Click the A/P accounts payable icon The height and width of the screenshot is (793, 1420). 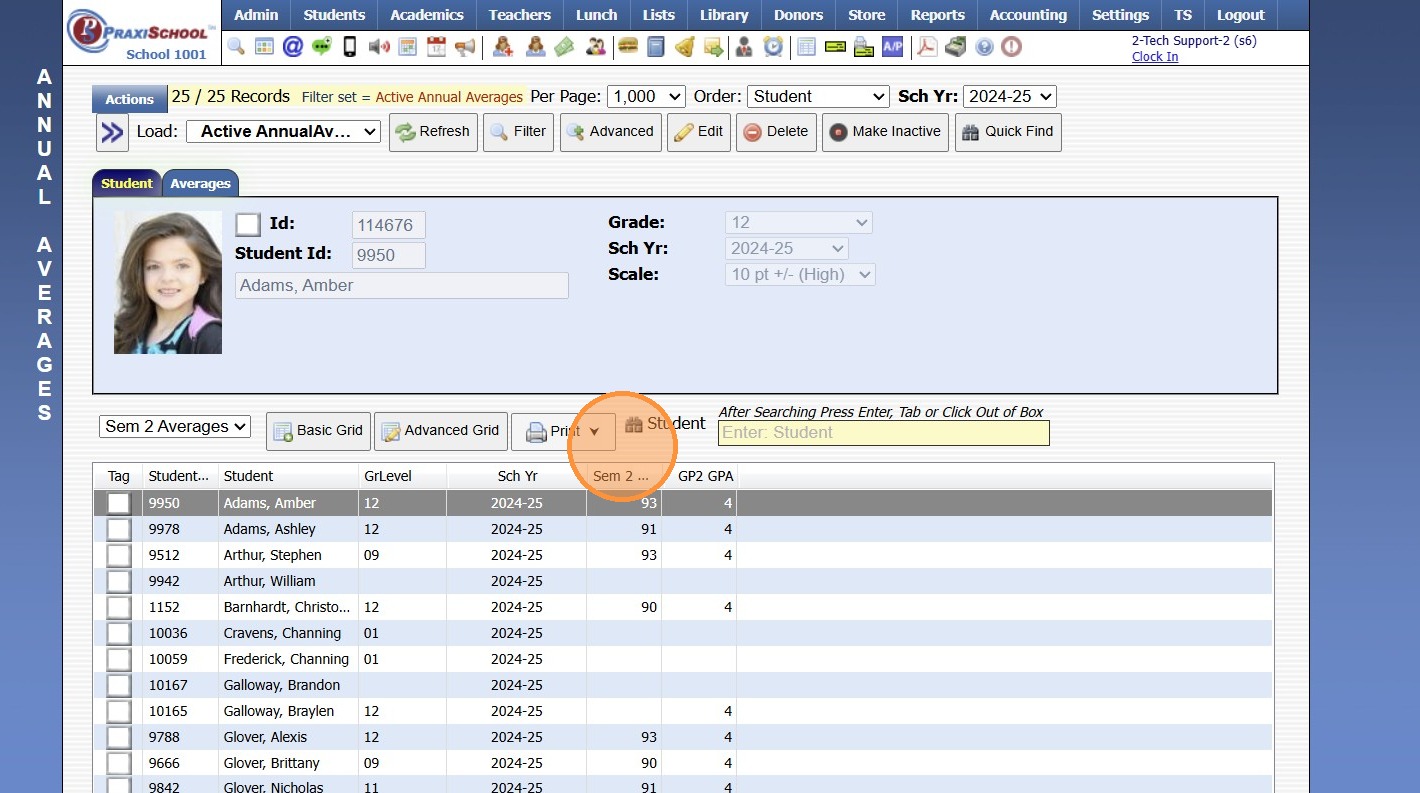coord(892,46)
